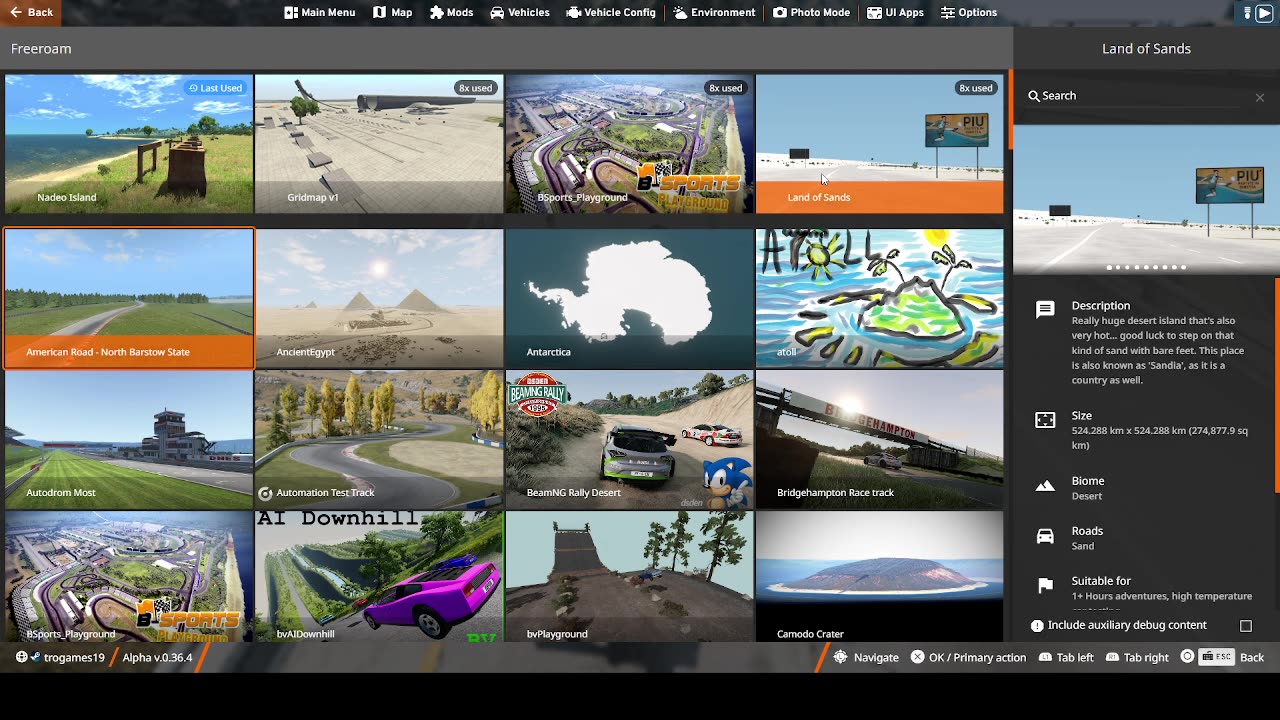Image resolution: width=1280 pixels, height=720 pixels.
Task: Select the BSports_Playground card in the bottom row
Action: point(129,577)
